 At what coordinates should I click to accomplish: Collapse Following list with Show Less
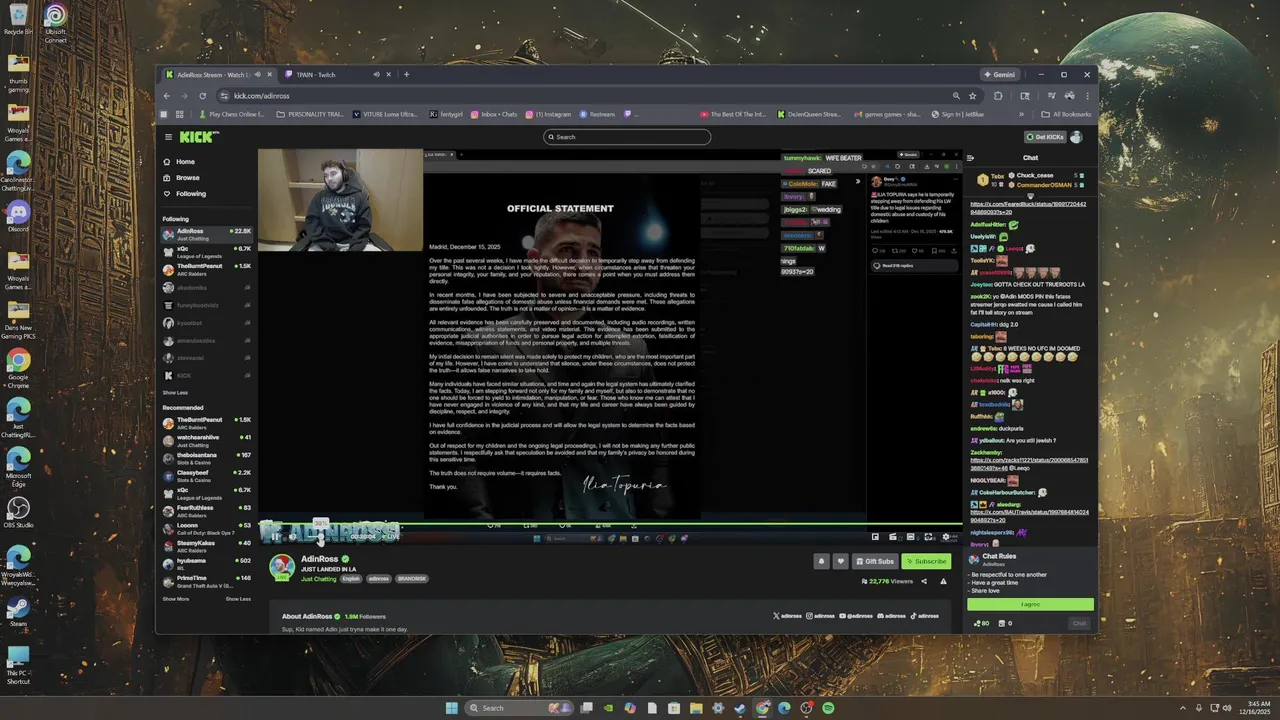[x=175, y=393]
